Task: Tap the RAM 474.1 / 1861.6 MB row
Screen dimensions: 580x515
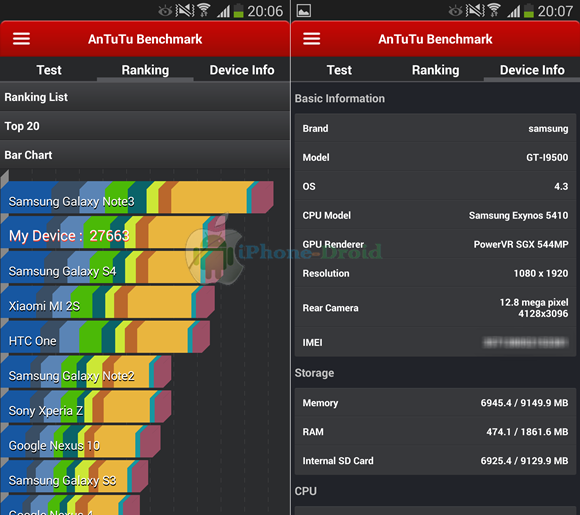Action: click(435, 432)
